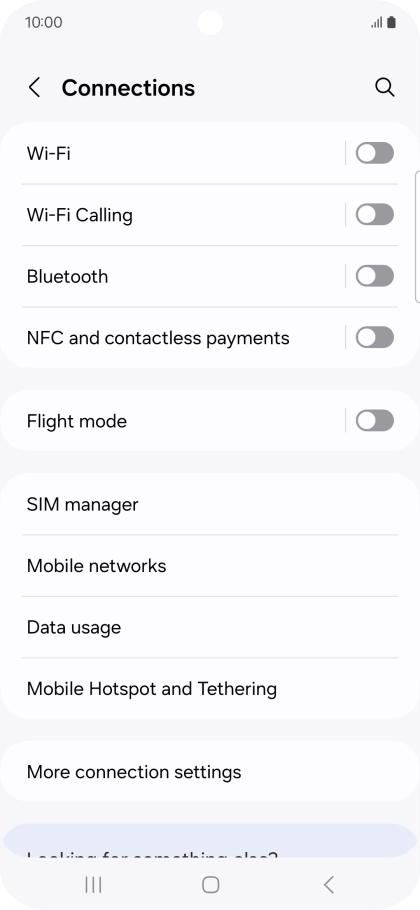
Task: Tap the signal strength status icon
Action: point(377,23)
